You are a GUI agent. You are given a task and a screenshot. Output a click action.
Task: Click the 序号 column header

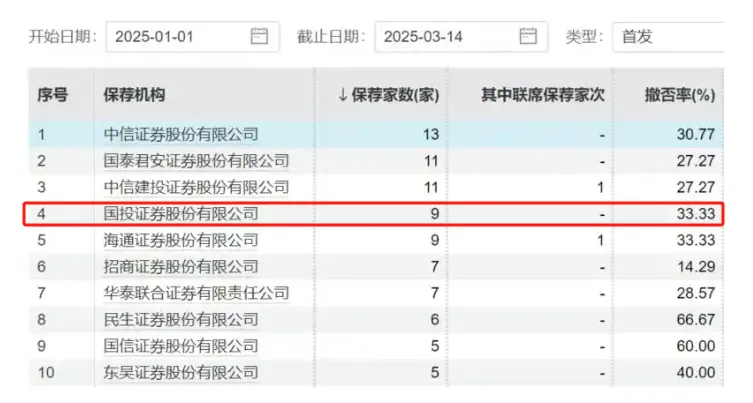pyautogui.click(x=53, y=95)
